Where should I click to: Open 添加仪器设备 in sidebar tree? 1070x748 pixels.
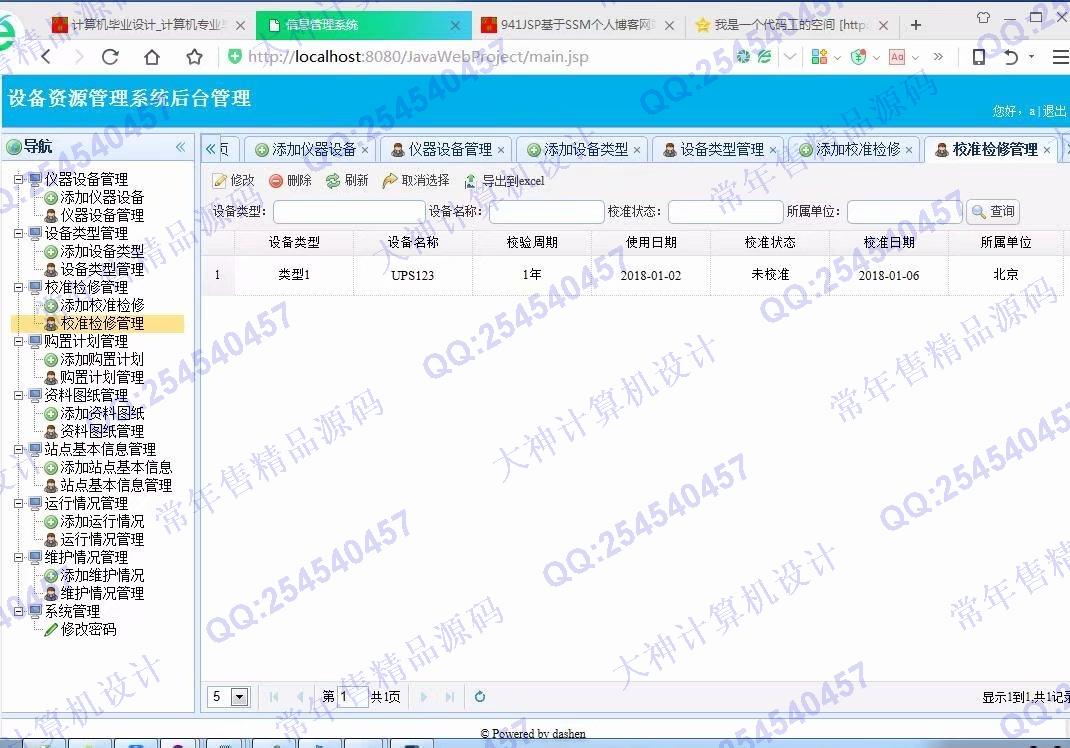pyautogui.click(x=102, y=198)
